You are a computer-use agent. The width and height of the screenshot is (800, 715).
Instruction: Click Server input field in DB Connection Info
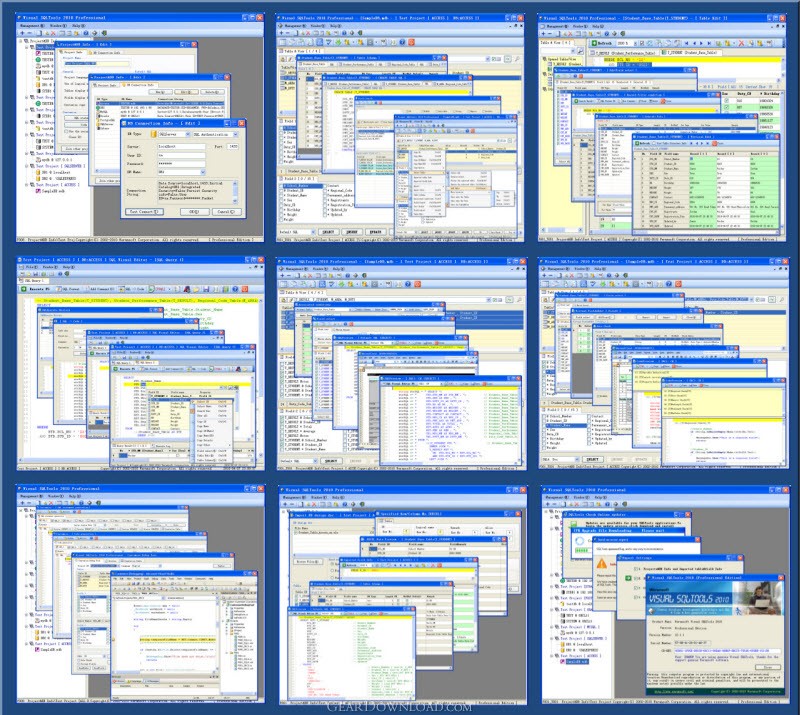tap(181, 146)
